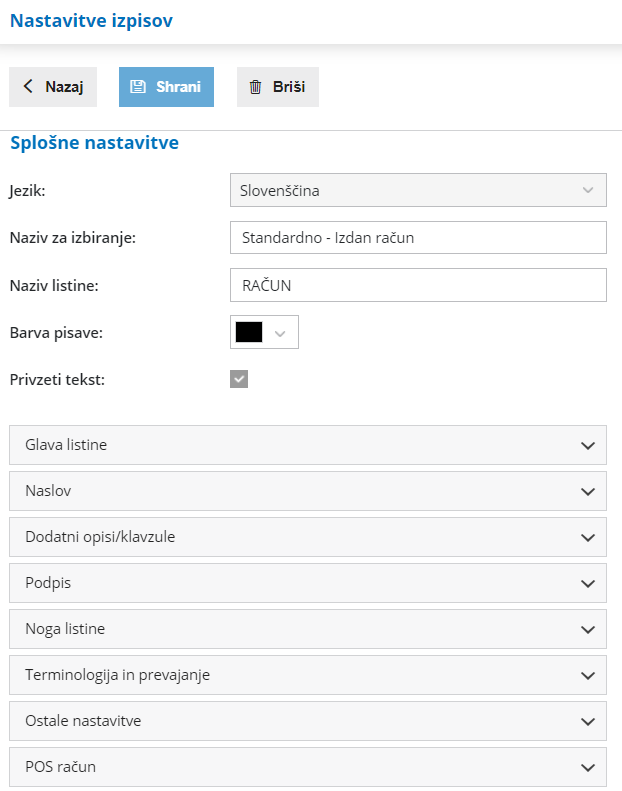The image size is (622, 791).
Task: Expand the Podpis section
Action: pos(308,583)
